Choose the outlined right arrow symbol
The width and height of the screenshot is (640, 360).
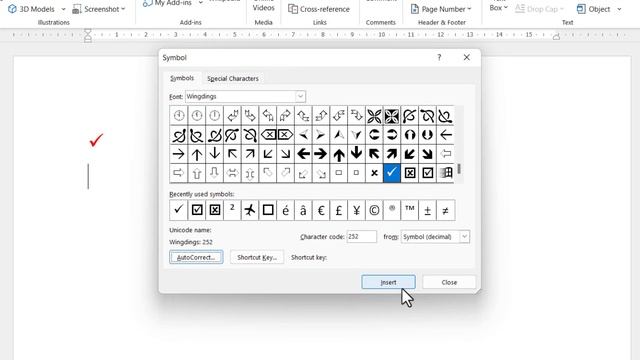coord(179,173)
